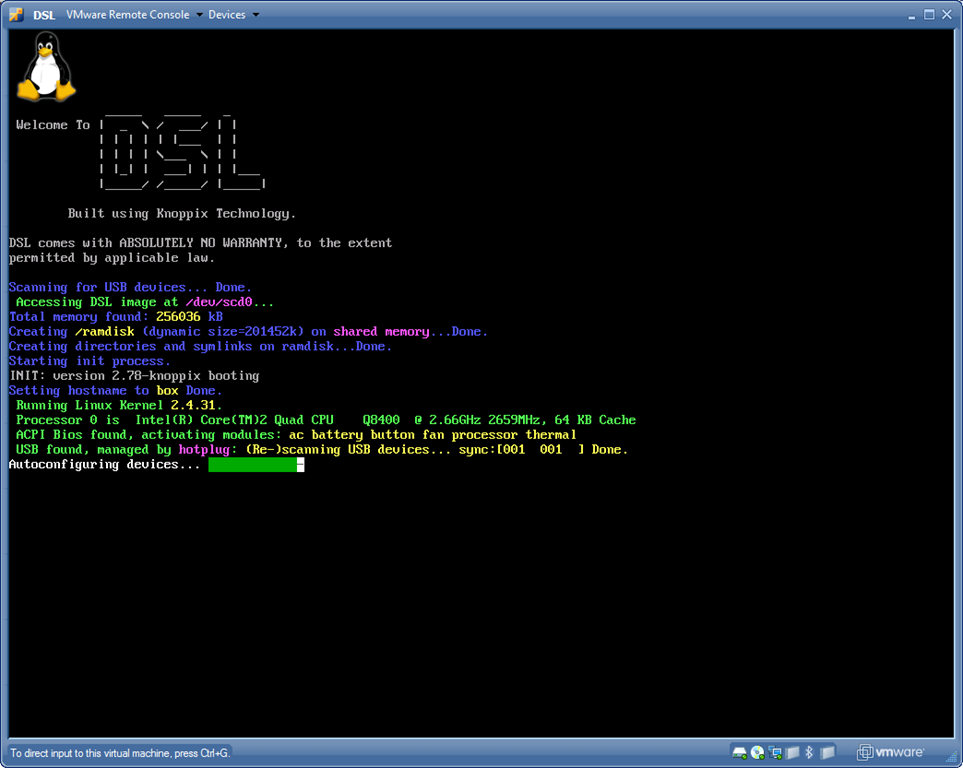Viewport: 963px width, 768px height.
Task: Click the 'Processor 0 is Intel(R) Core(TM)2' line
Action: coord(326,420)
